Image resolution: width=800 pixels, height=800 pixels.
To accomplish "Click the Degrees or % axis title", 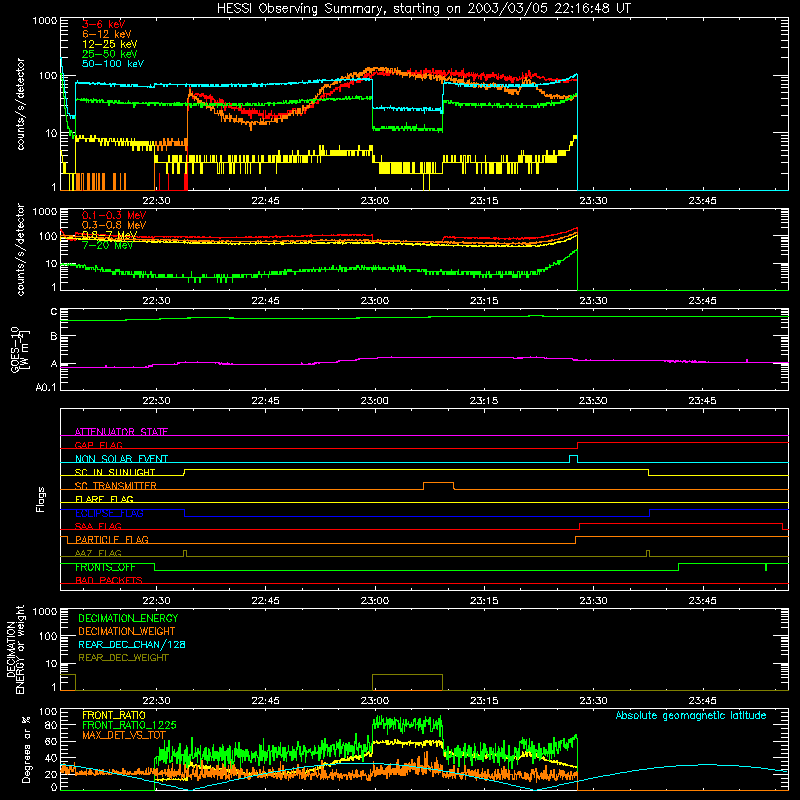I will click(26, 749).
